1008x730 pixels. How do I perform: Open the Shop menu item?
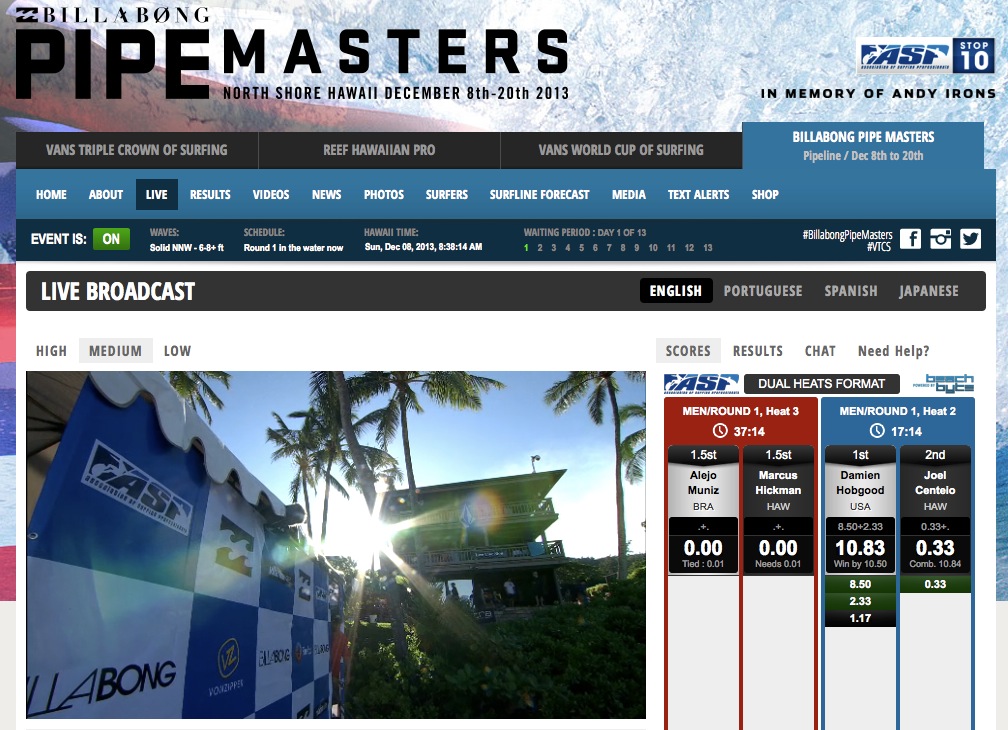[x=765, y=195]
